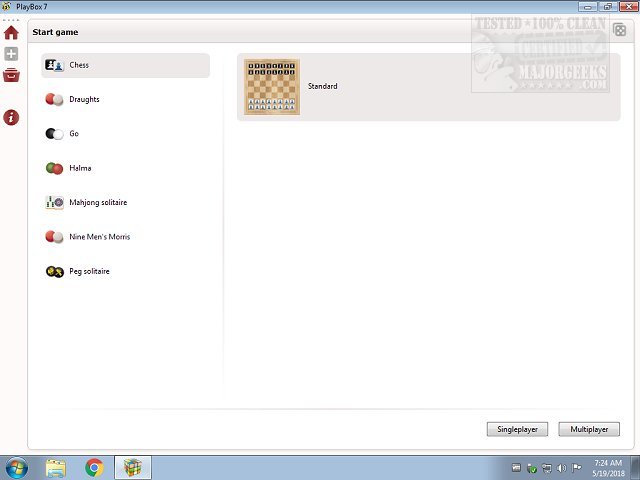The height and width of the screenshot is (480, 640).
Task: Open the red info icon
Action: (11, 118)
